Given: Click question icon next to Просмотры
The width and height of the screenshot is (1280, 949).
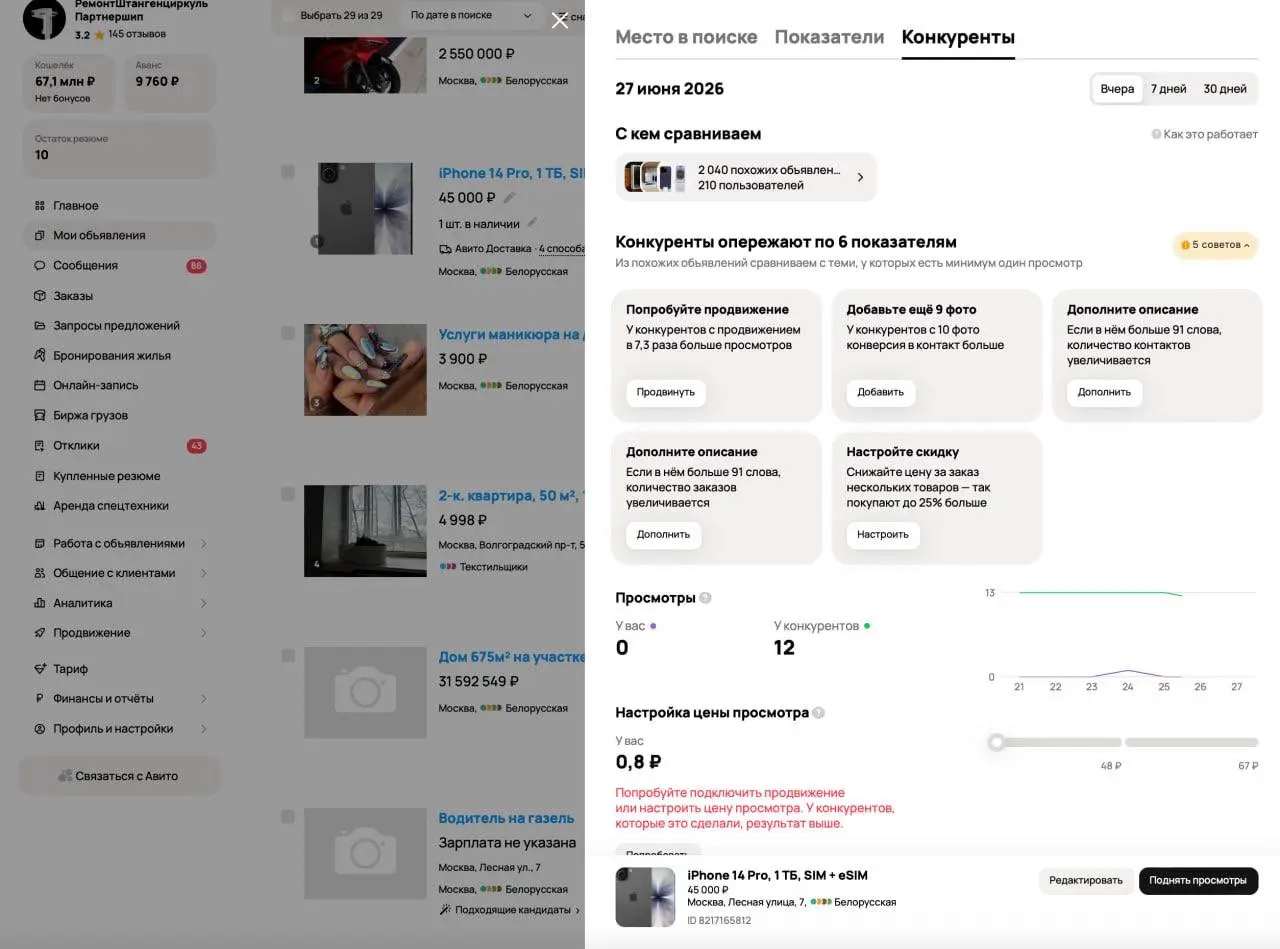Looking at the screenshot, I should click(705, 598).
